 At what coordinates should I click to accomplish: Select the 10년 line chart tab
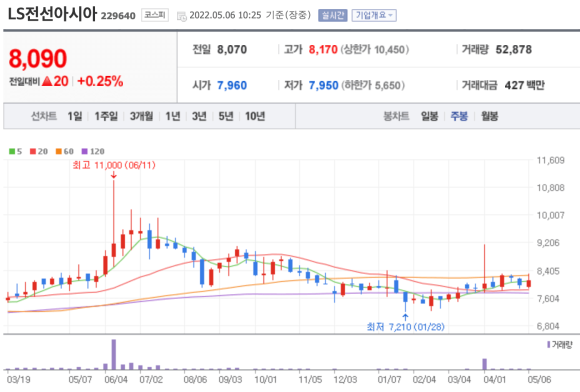[x=255, y=116]
